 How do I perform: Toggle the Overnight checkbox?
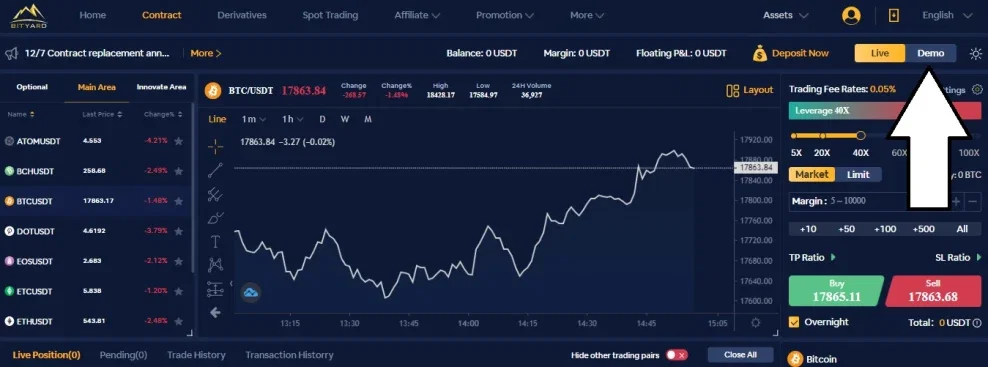[794, 322]
